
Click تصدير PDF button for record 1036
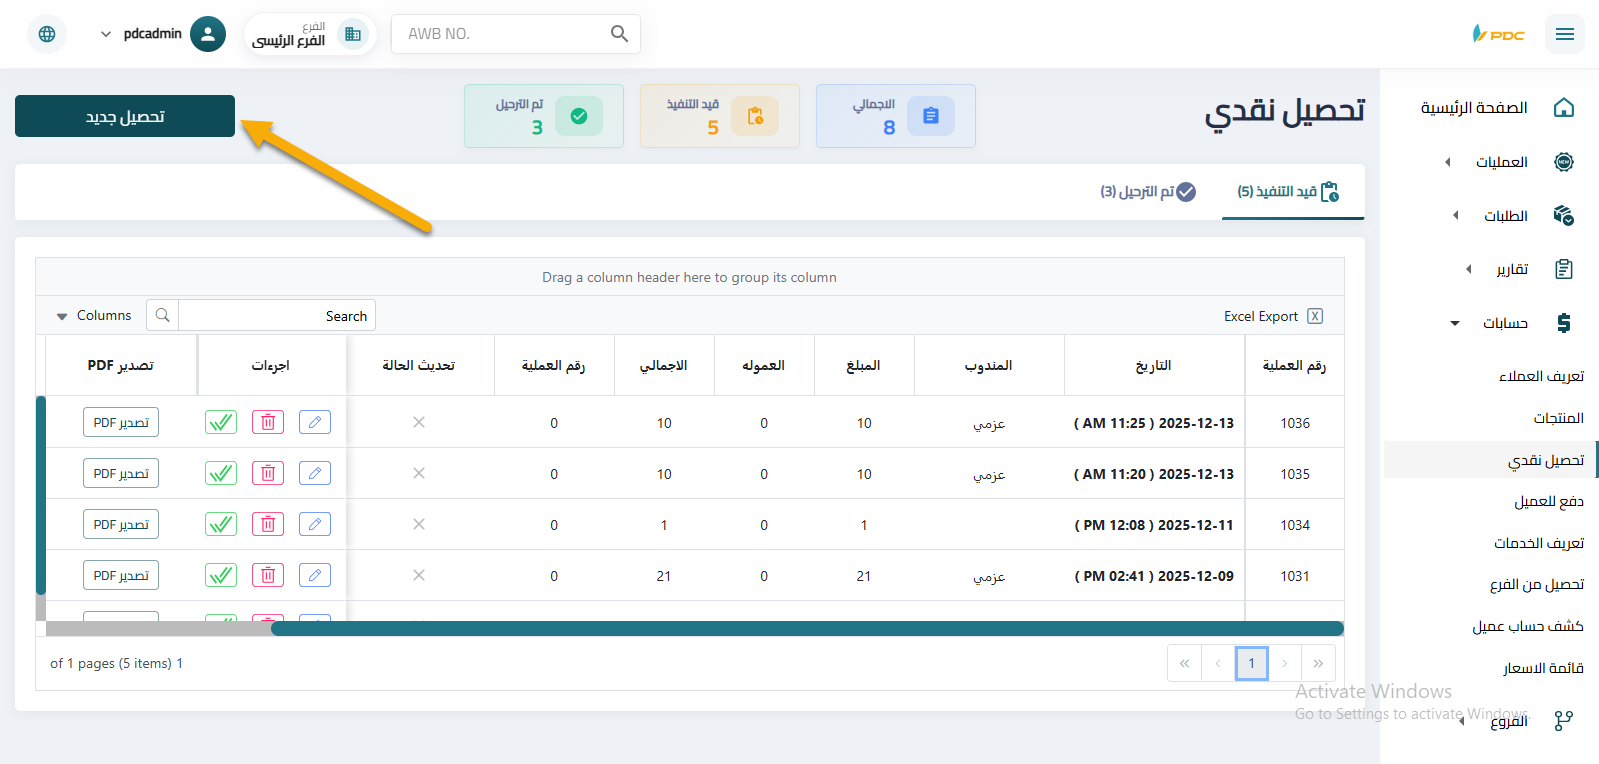(121, 422)
